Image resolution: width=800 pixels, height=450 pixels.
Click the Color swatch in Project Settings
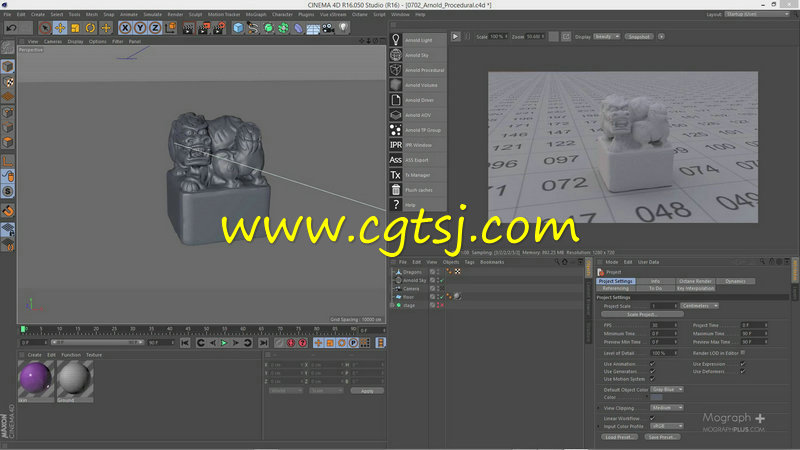coord(656,397)
